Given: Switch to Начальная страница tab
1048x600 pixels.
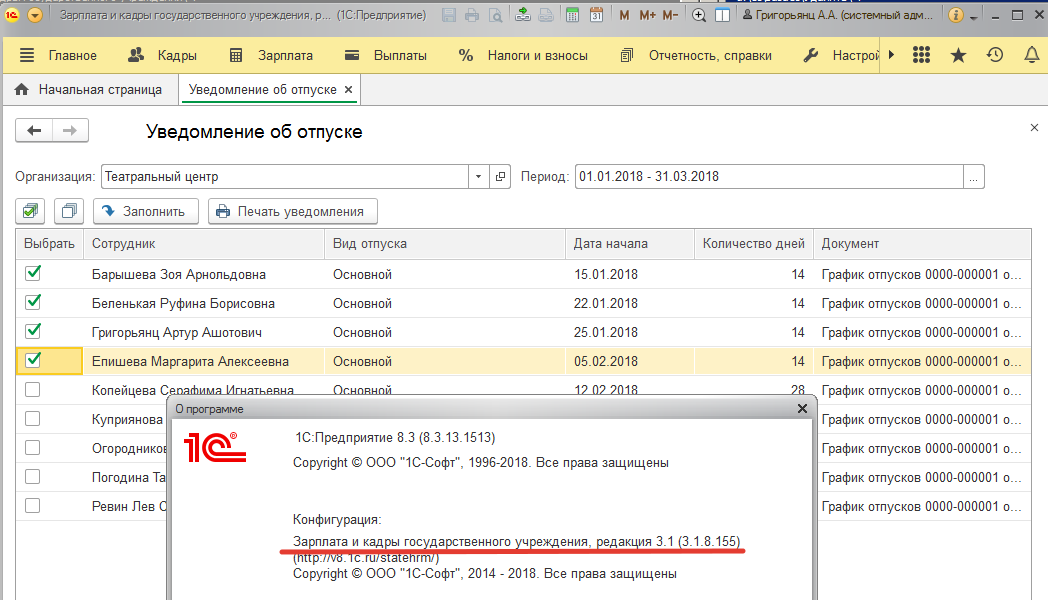Looking at the screenshot, I should [88, 90].
